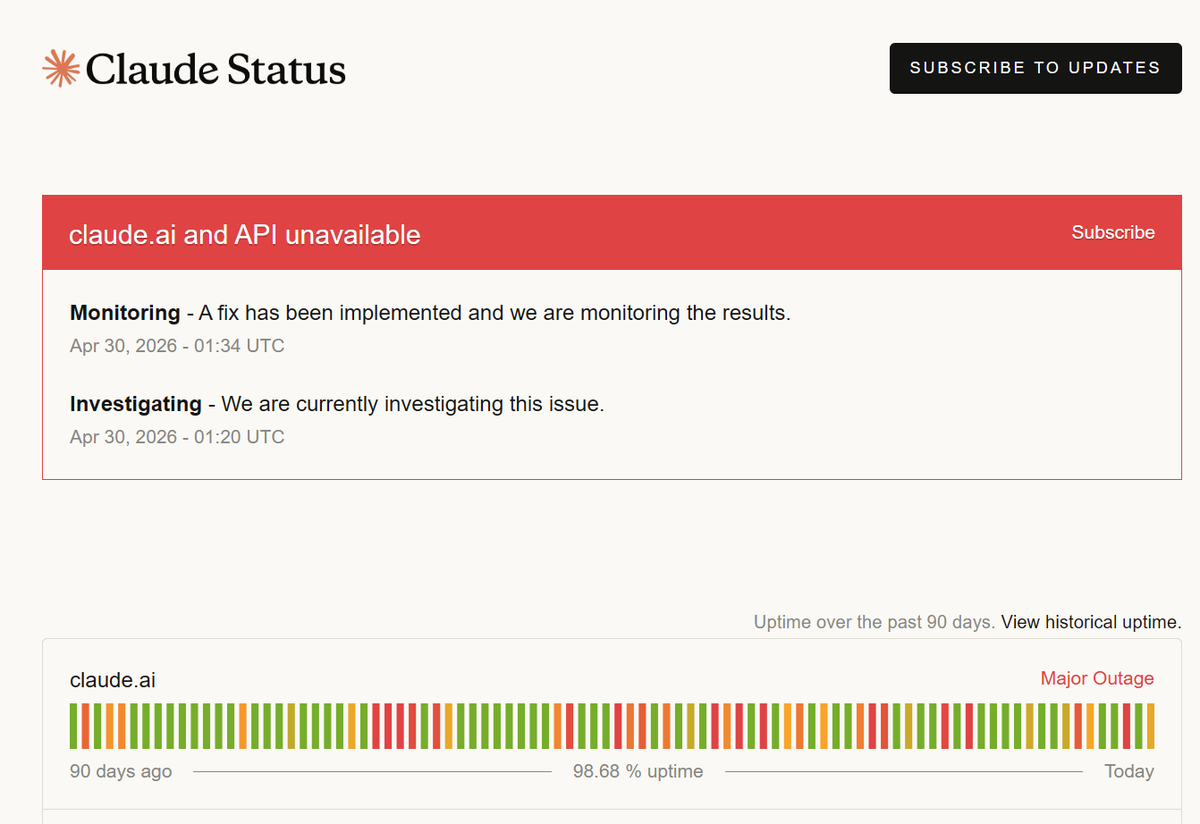Select the Monitoring update text
This screenshot has width=1200, height=824.
pyautogui.click(x=430, y=313)
